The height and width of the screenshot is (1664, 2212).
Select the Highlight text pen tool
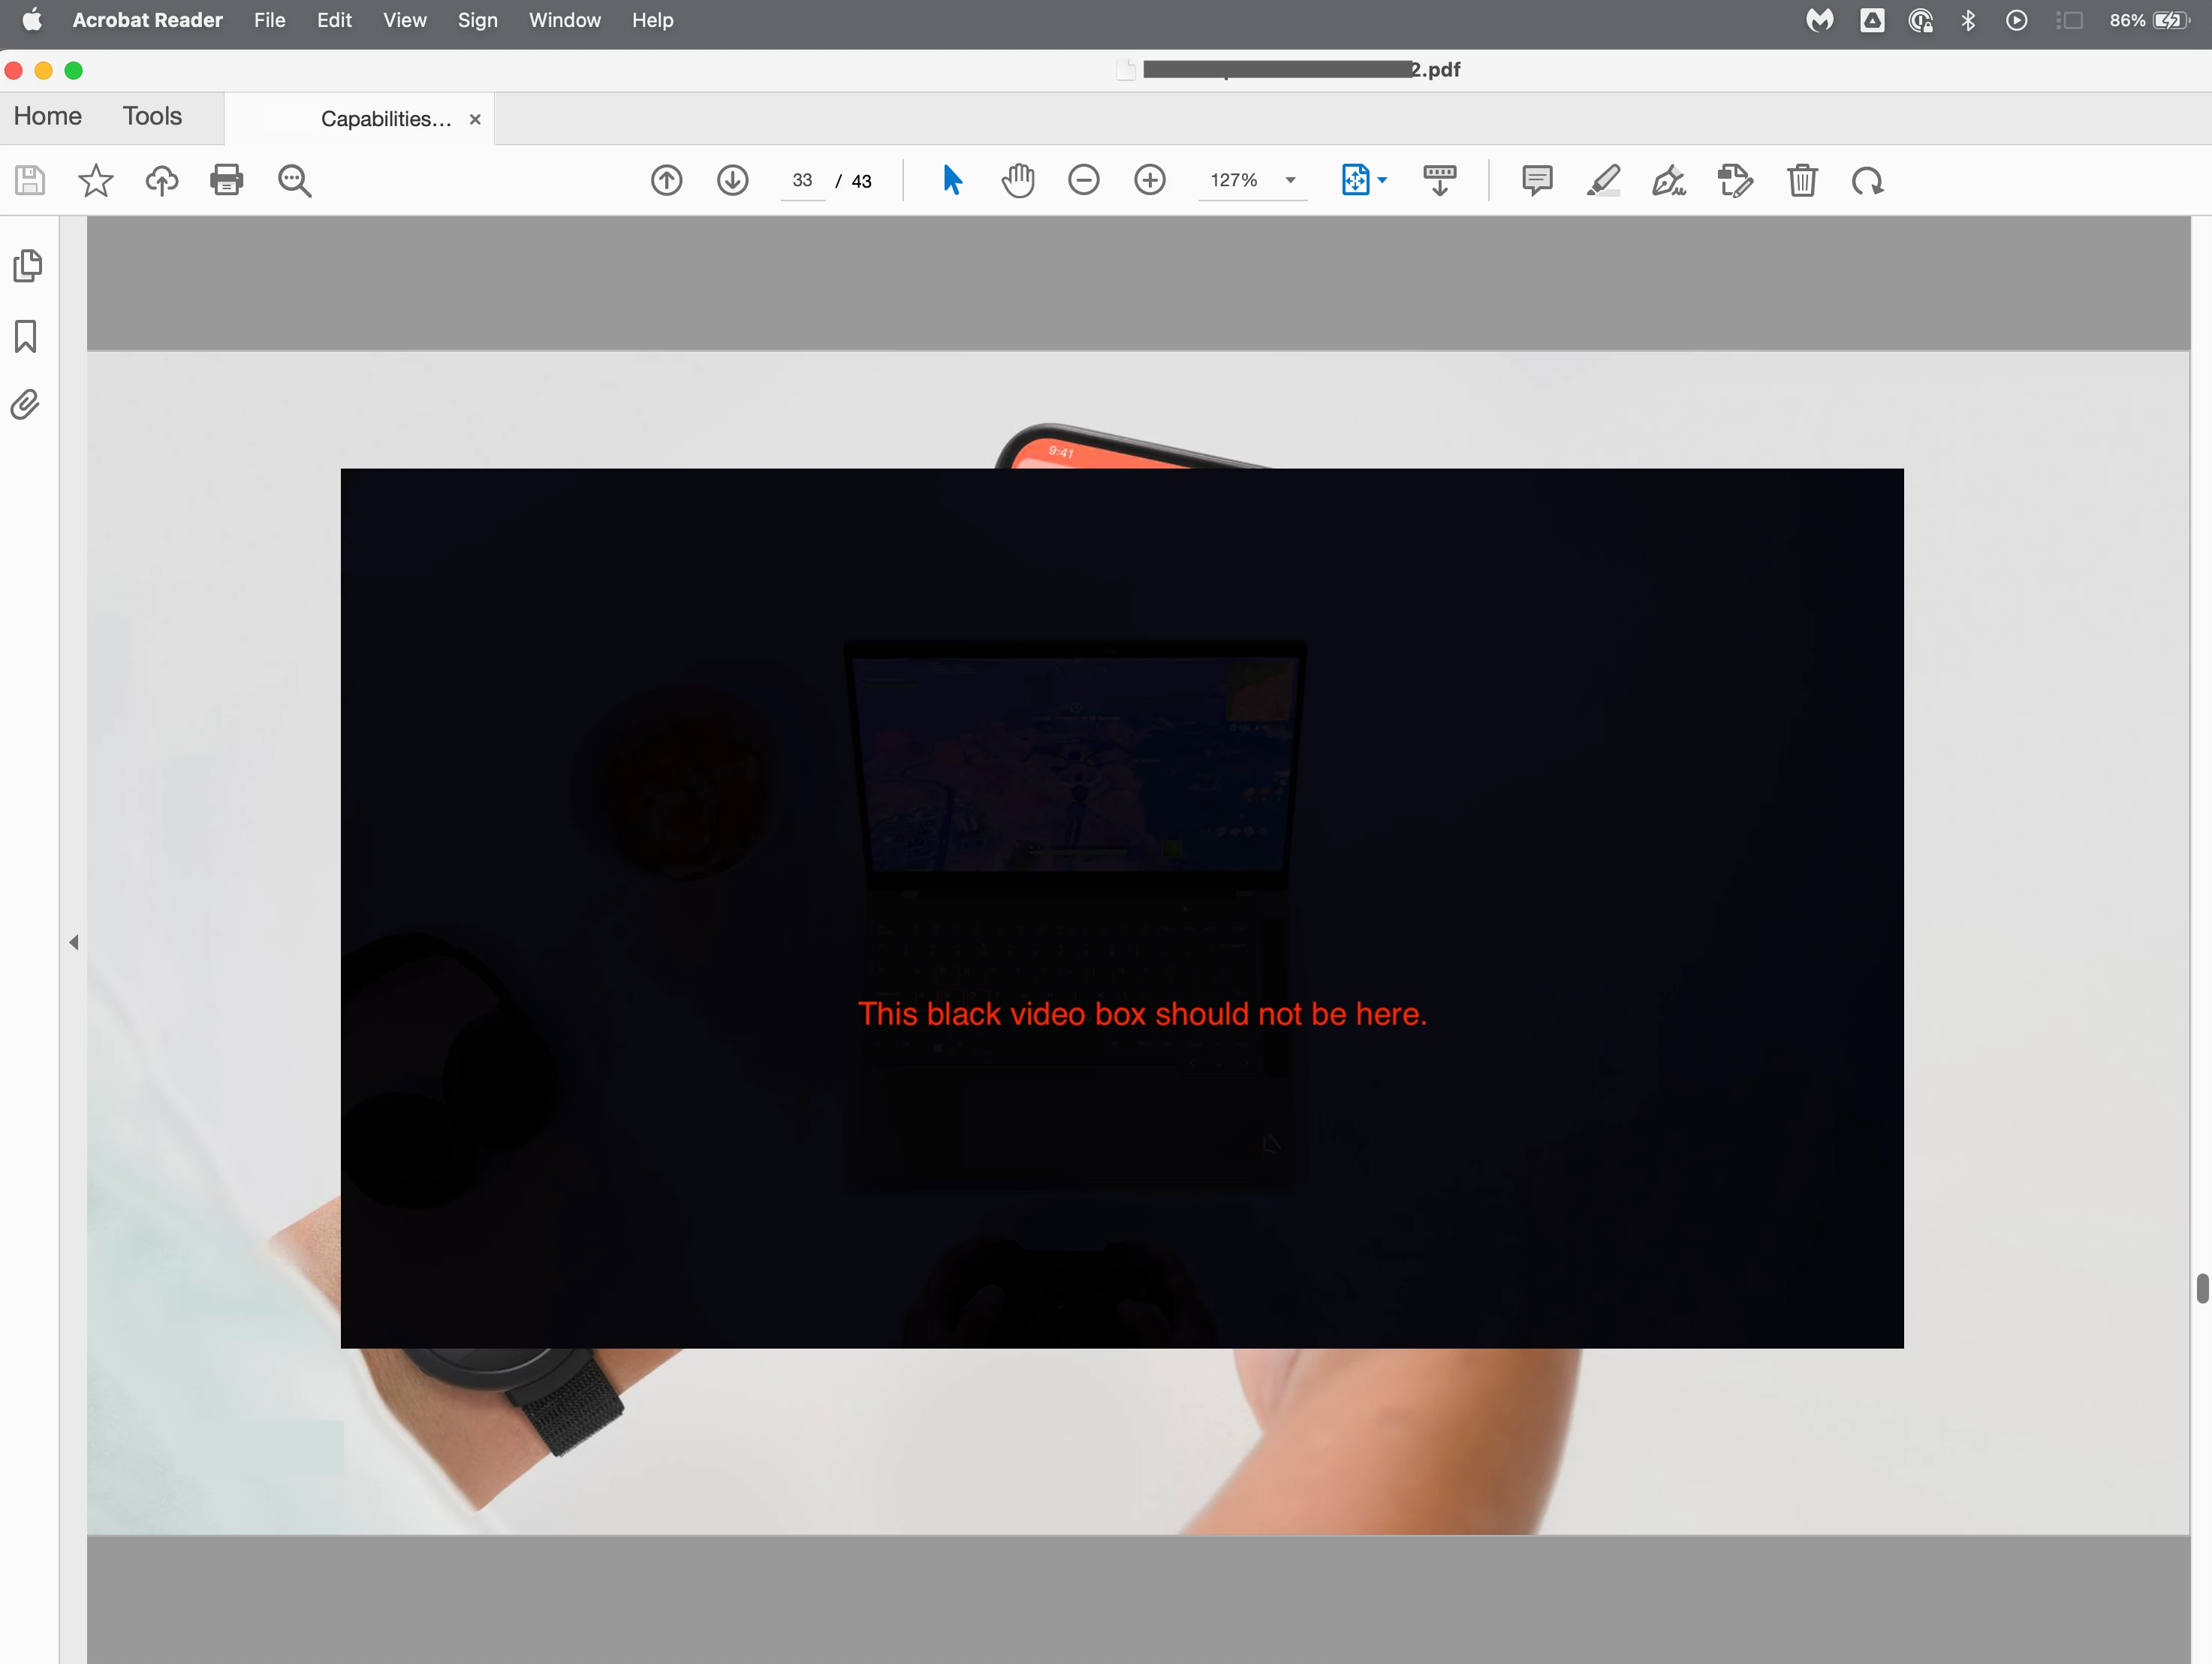pos(1603,180)
